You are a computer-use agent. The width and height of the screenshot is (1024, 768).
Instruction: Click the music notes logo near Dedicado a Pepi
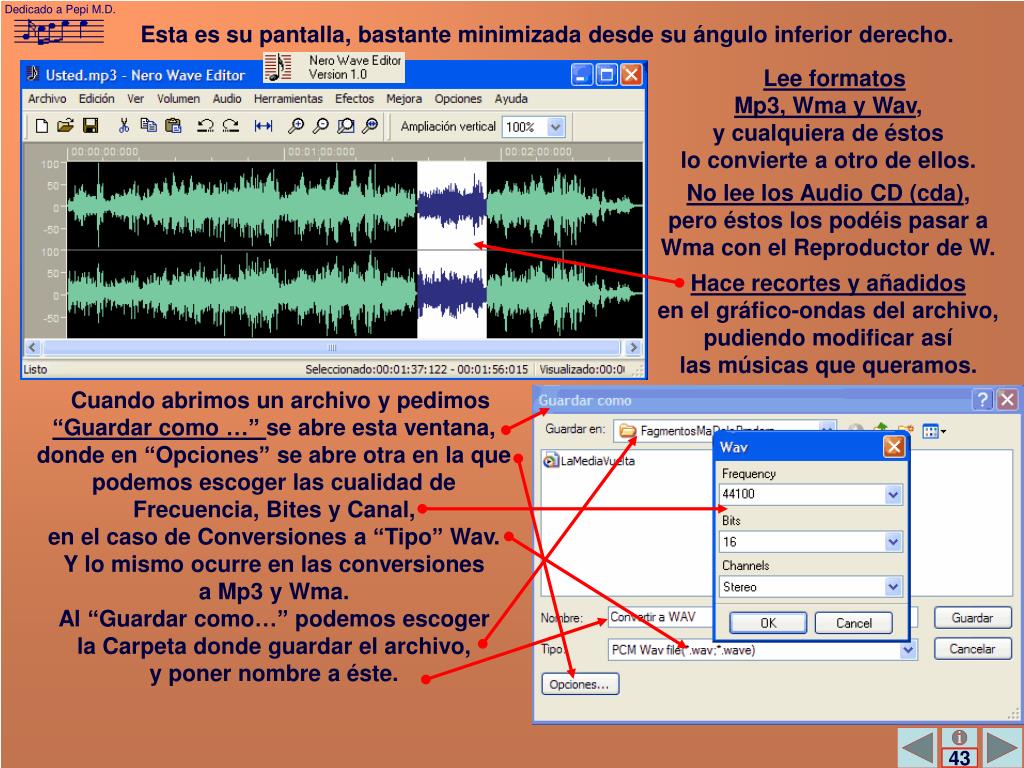(59, 31)
